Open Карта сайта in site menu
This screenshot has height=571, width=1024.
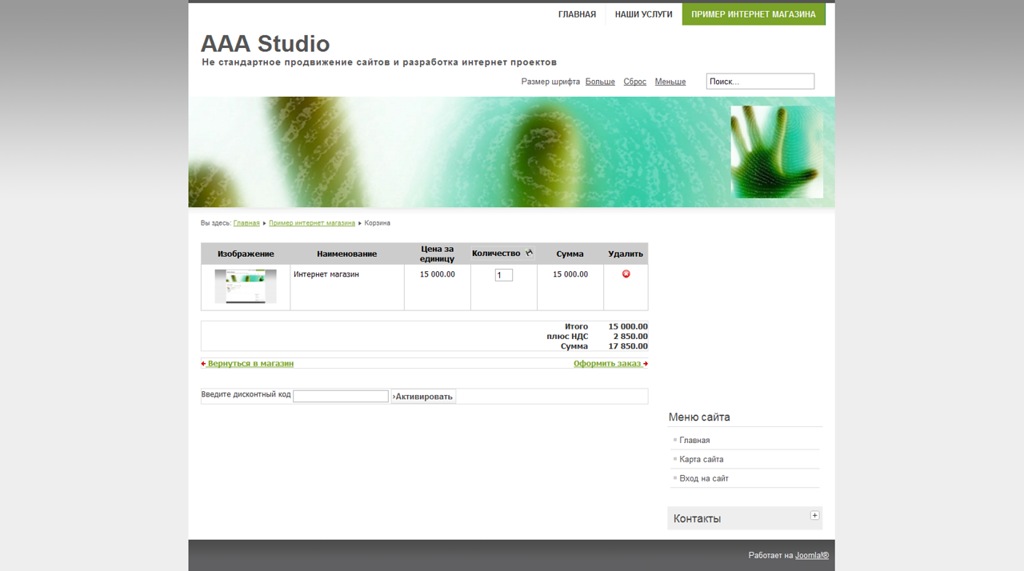coord(701,460)
